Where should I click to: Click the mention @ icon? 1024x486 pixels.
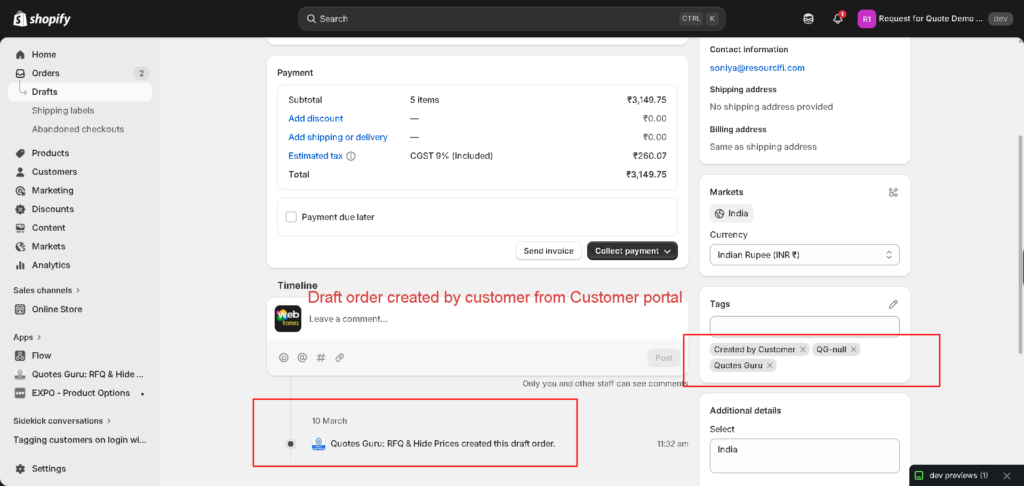pos(302,357)
